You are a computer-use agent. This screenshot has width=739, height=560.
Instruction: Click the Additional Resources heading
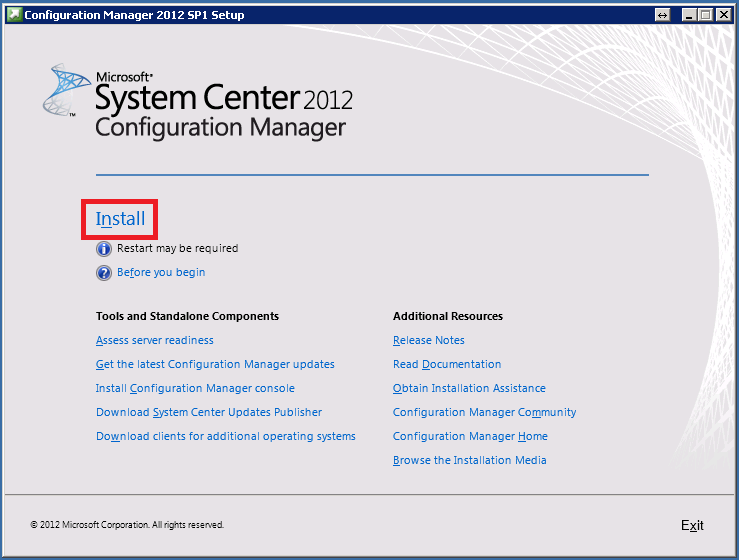click(448, 316)
